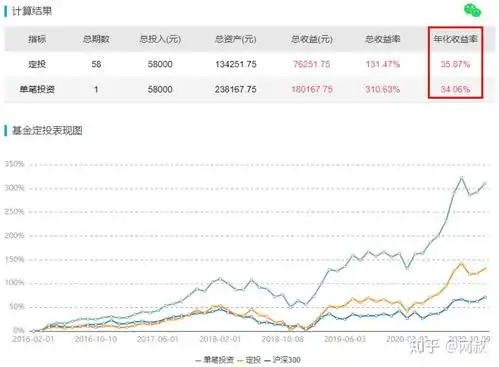Image resolution: width=499 pixels, height=367 pixels.
Task: Click the 2016-10-10 date on the x-axis
Action: click(96, 339)
